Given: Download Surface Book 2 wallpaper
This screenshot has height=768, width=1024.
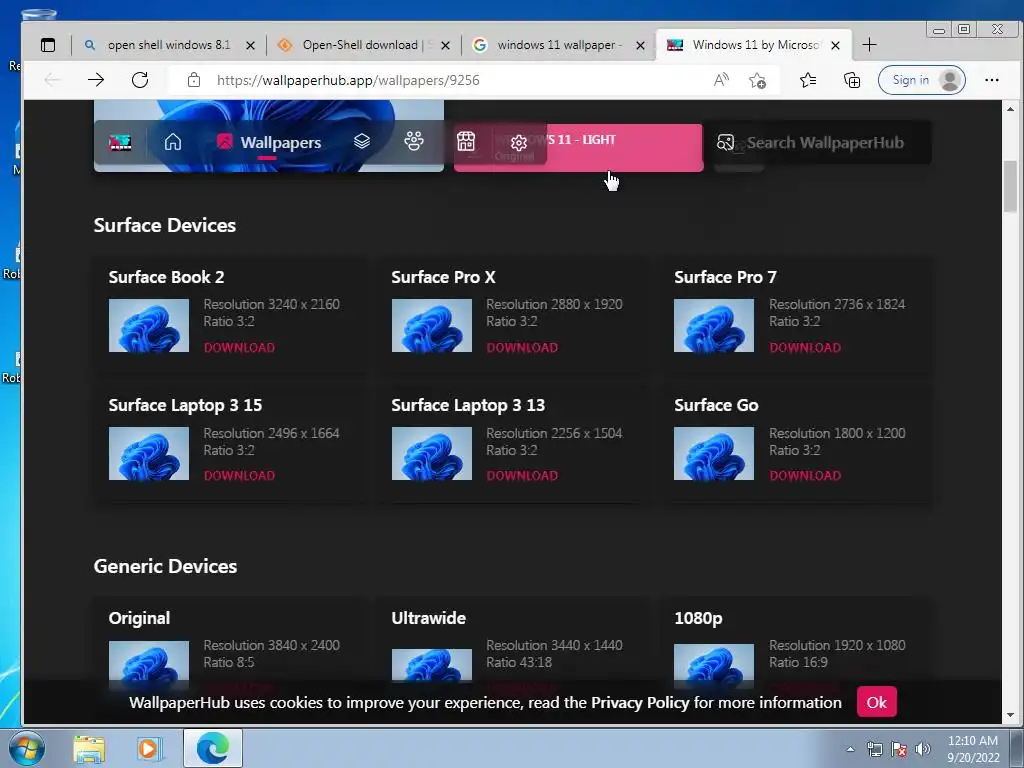Looking at the screenshot, I should pyautogui.click(x=239, y=347).
